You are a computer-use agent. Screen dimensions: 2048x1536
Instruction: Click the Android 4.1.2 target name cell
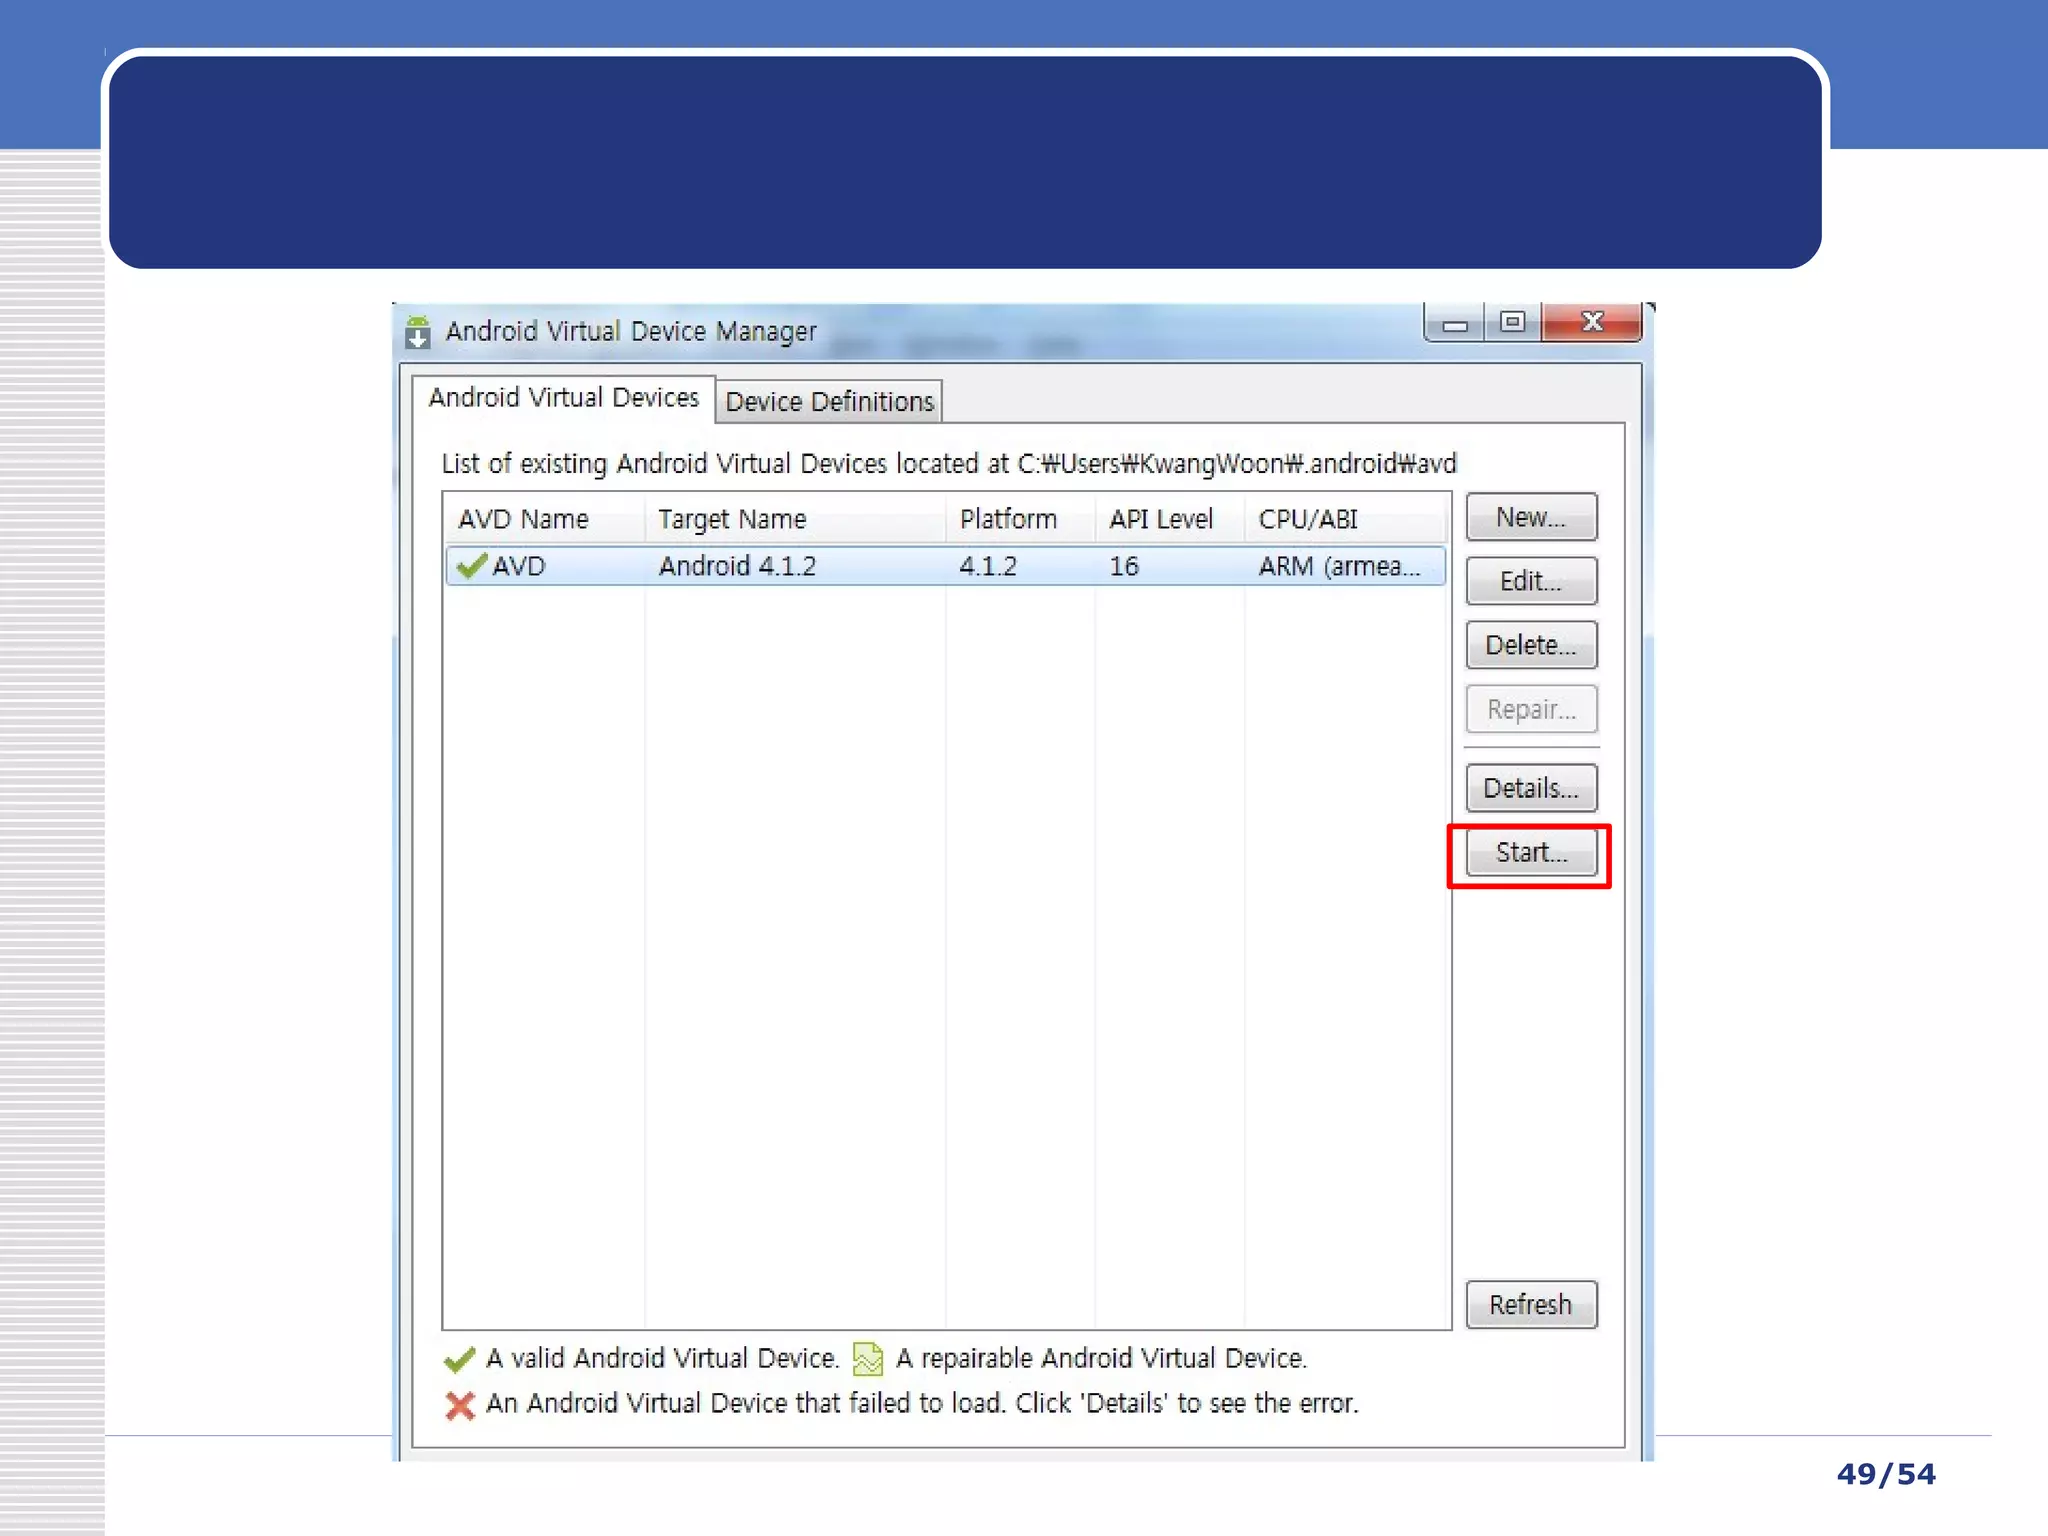point(737,566)
